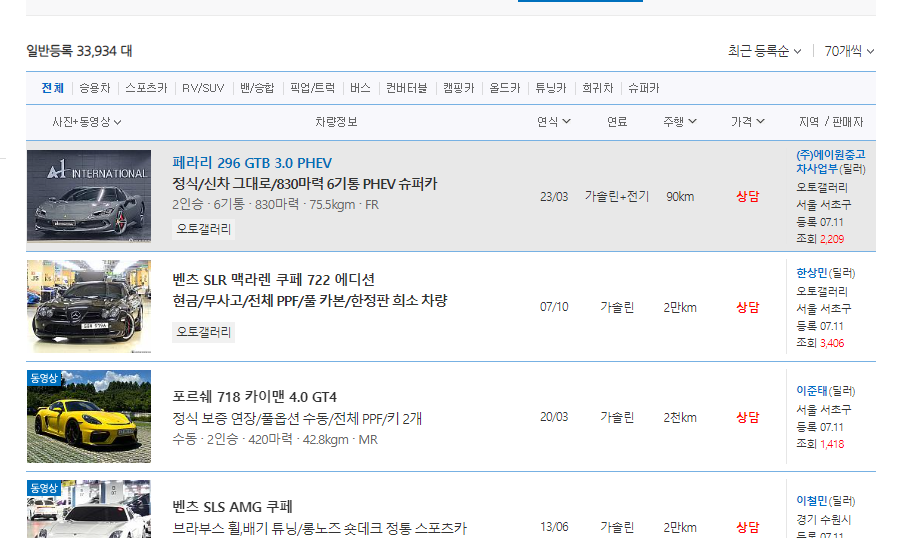Click the 90km mileage cell

pos(680,197)
